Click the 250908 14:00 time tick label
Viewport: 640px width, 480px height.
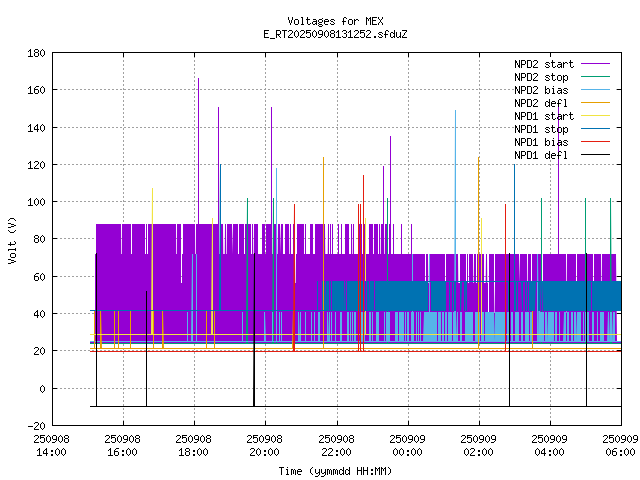pyautogui.click(x=51, y=444)
